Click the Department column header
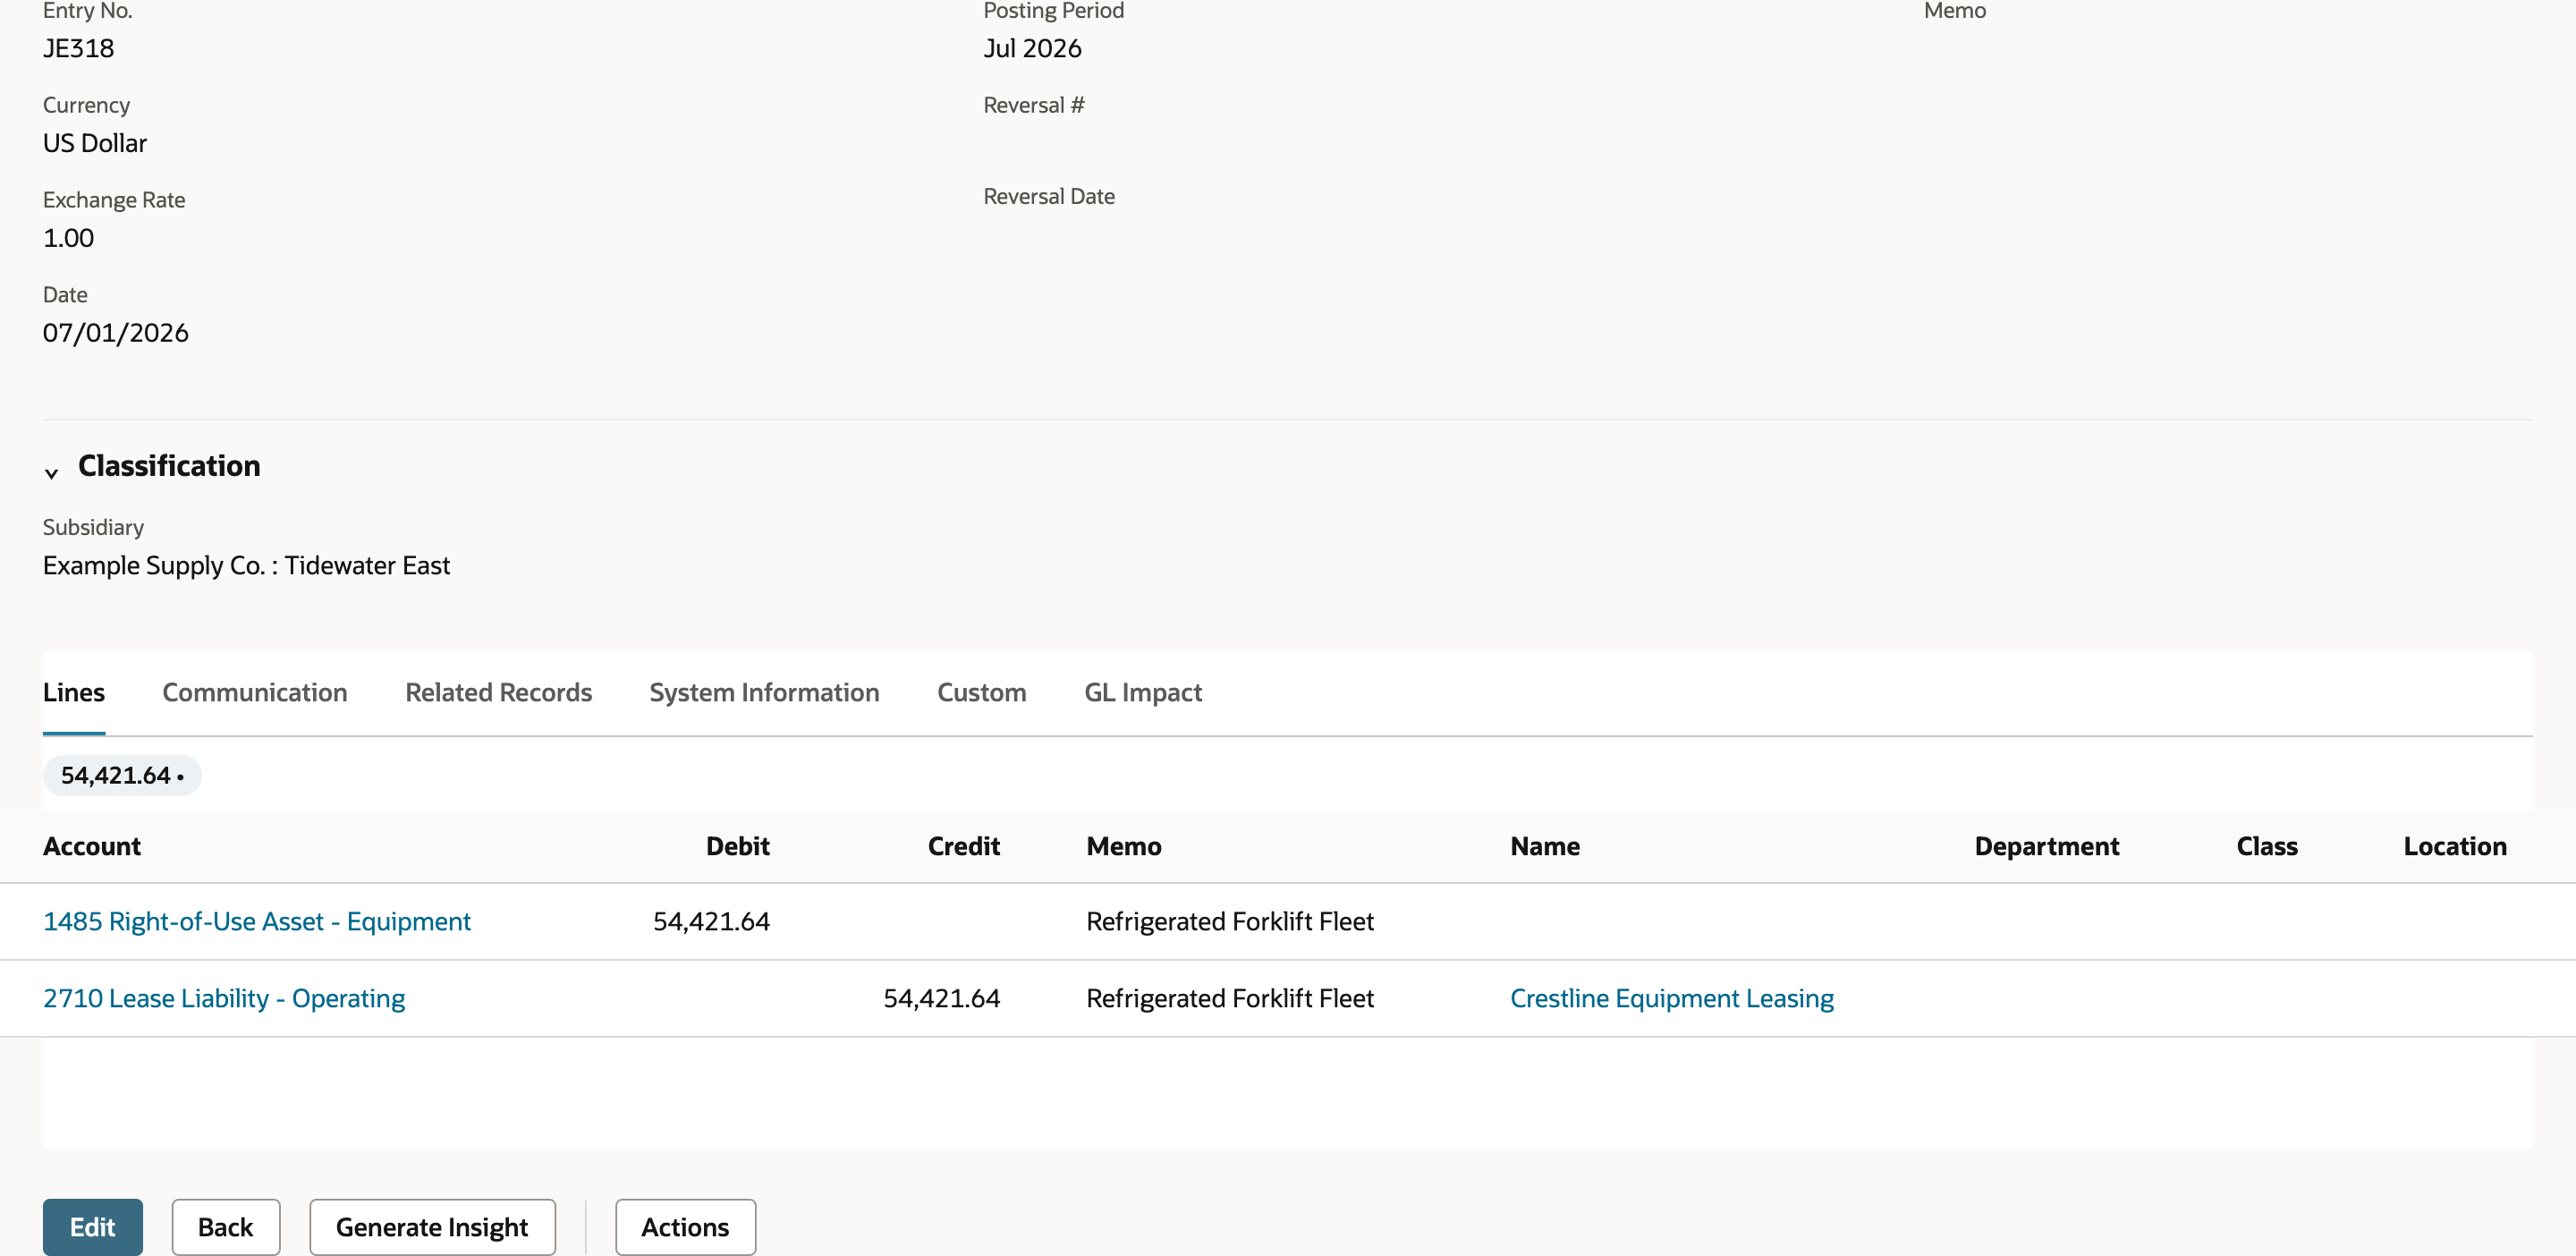 pos(2047,846)
